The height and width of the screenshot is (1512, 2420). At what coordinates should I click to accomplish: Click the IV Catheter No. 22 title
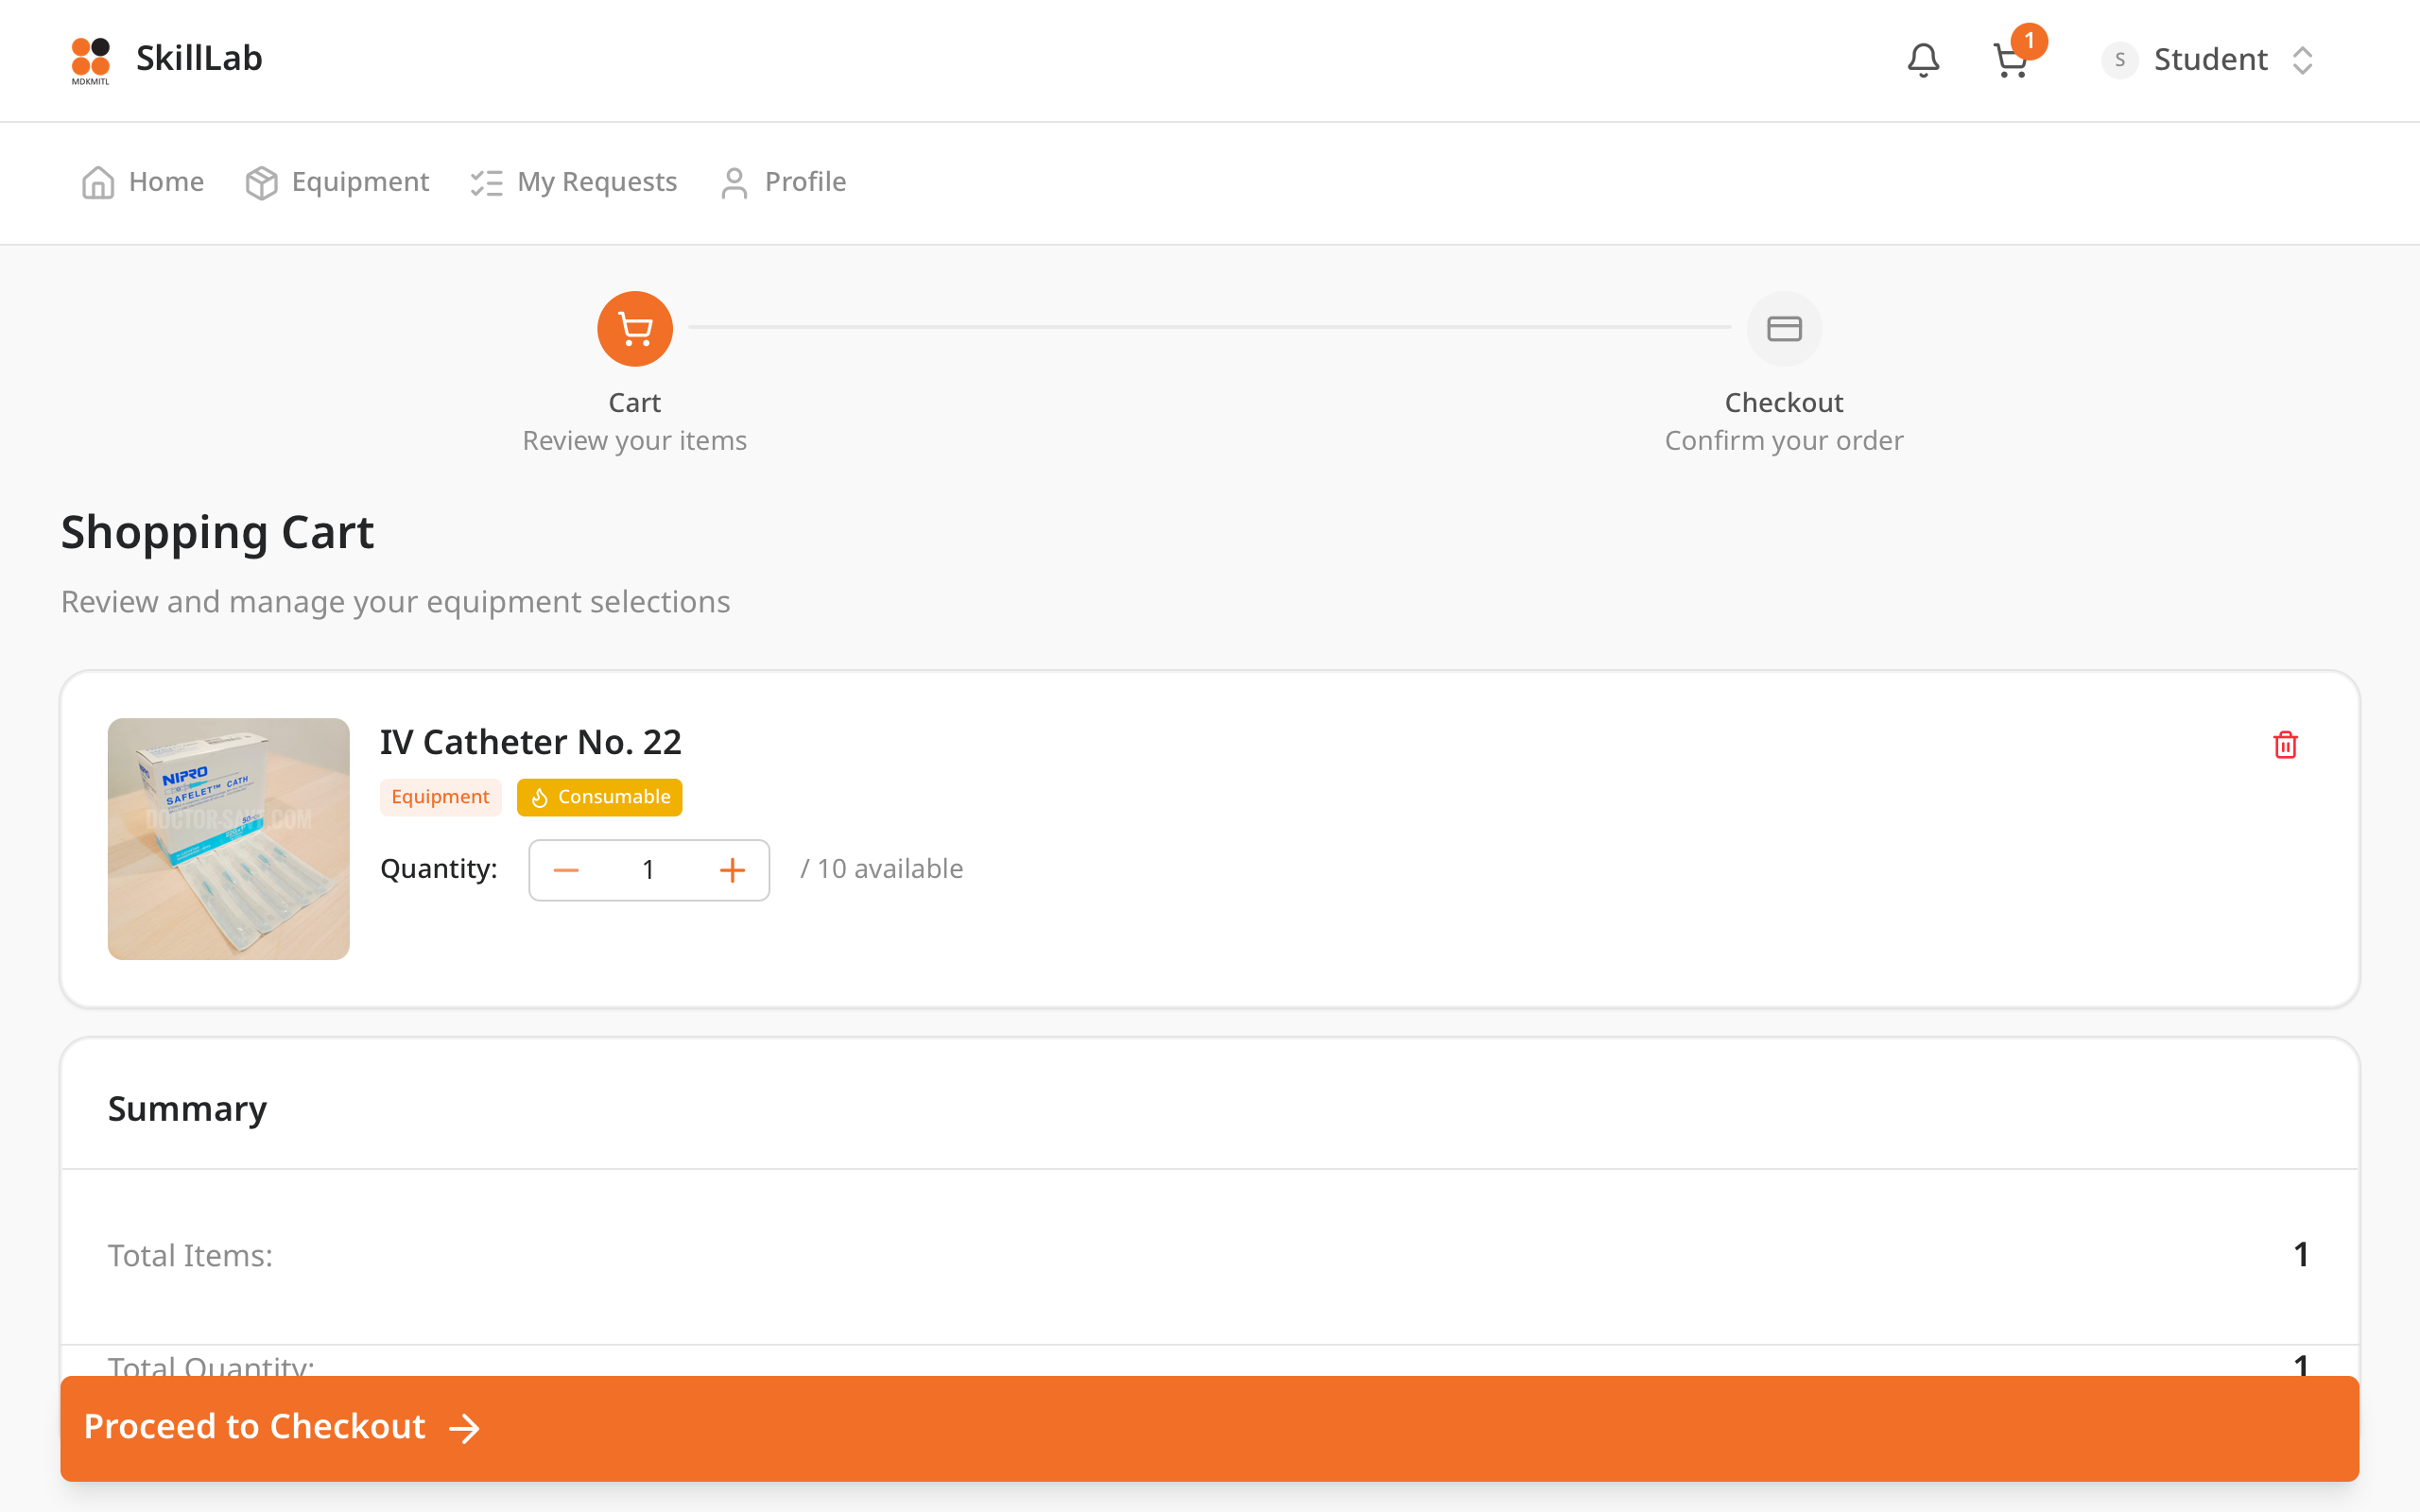531,742
